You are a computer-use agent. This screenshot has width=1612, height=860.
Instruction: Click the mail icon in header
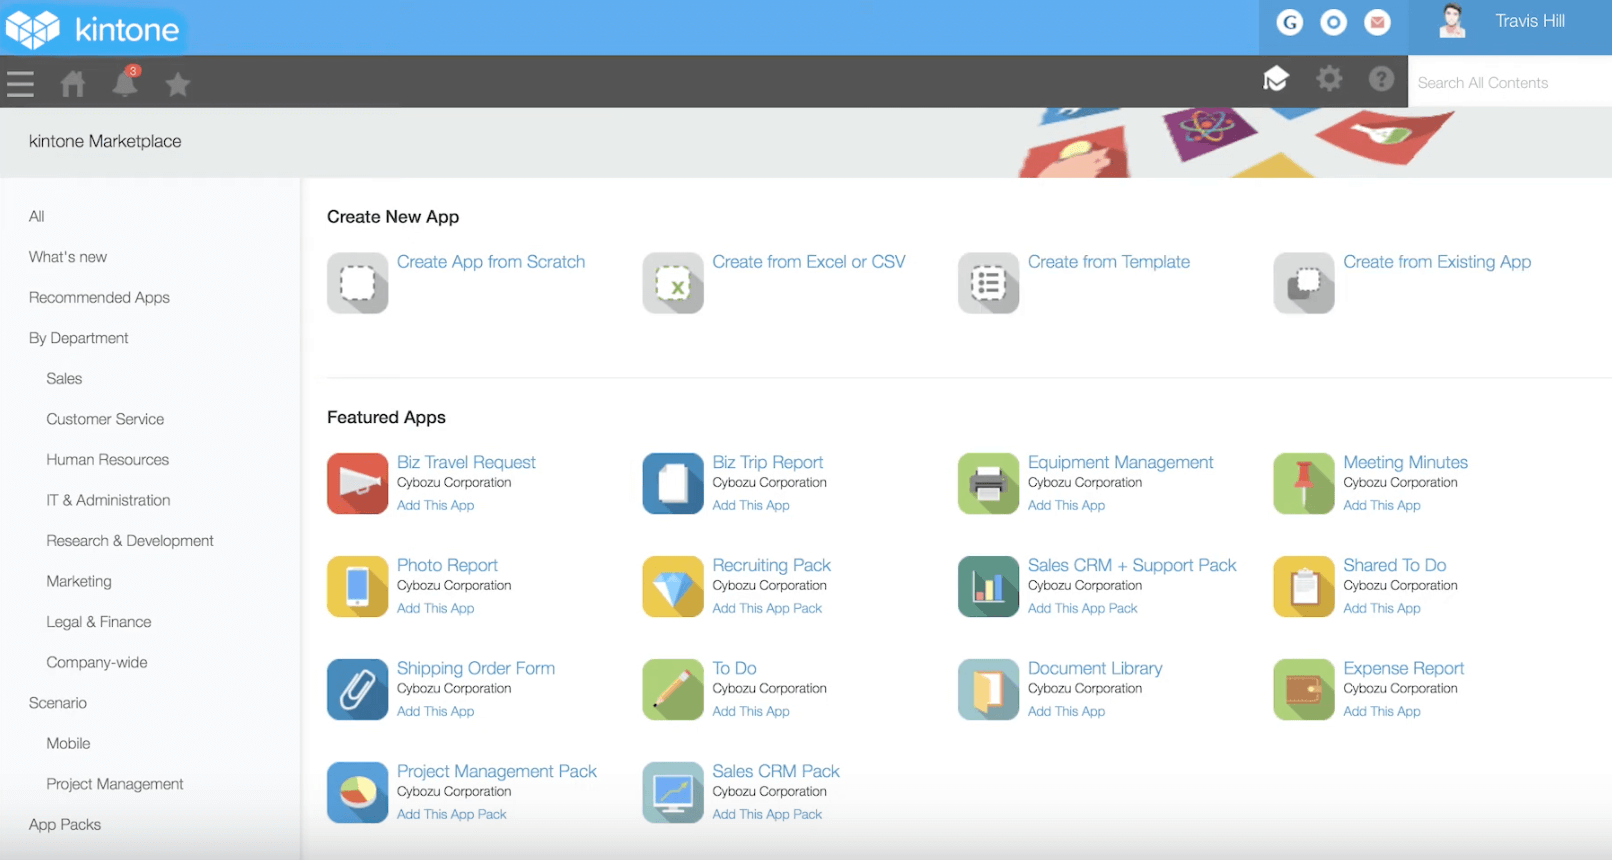click(x=1378, y=22)
